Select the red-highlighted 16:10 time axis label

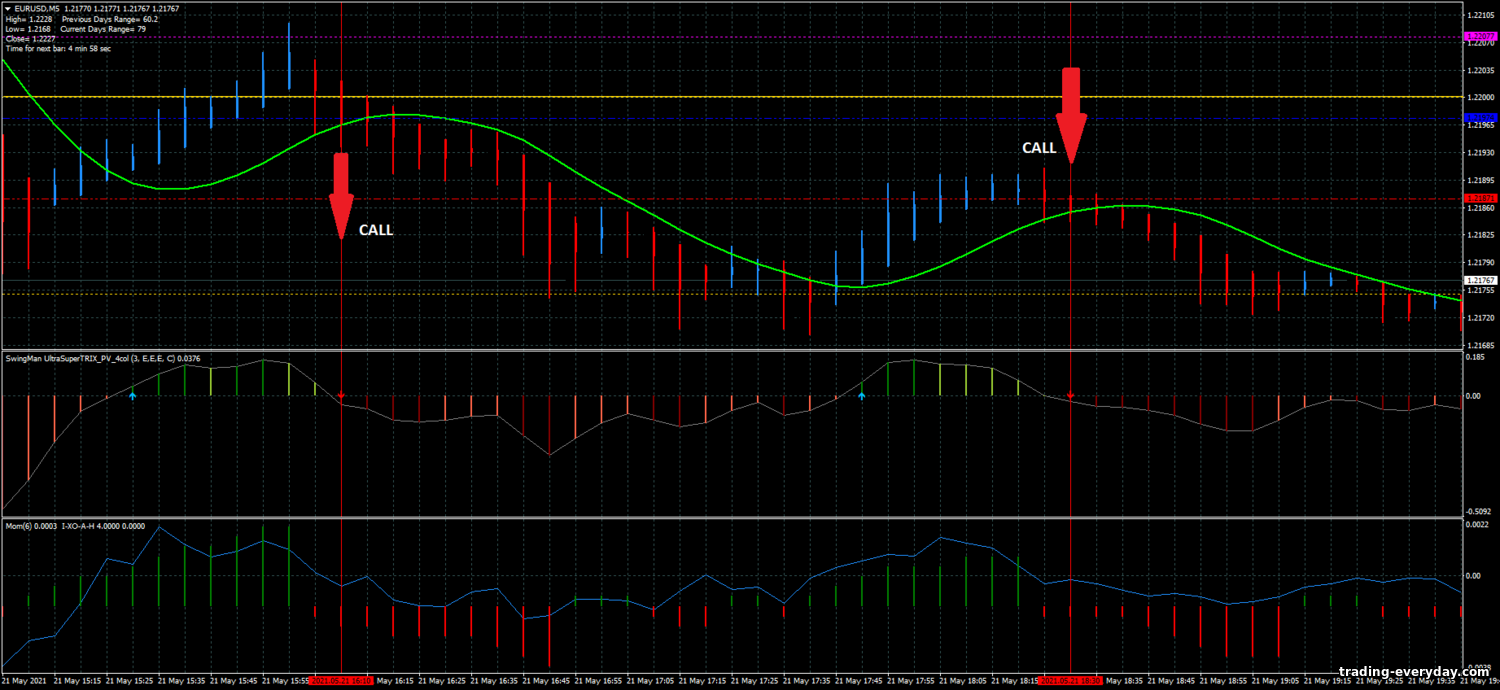[341, 681]
